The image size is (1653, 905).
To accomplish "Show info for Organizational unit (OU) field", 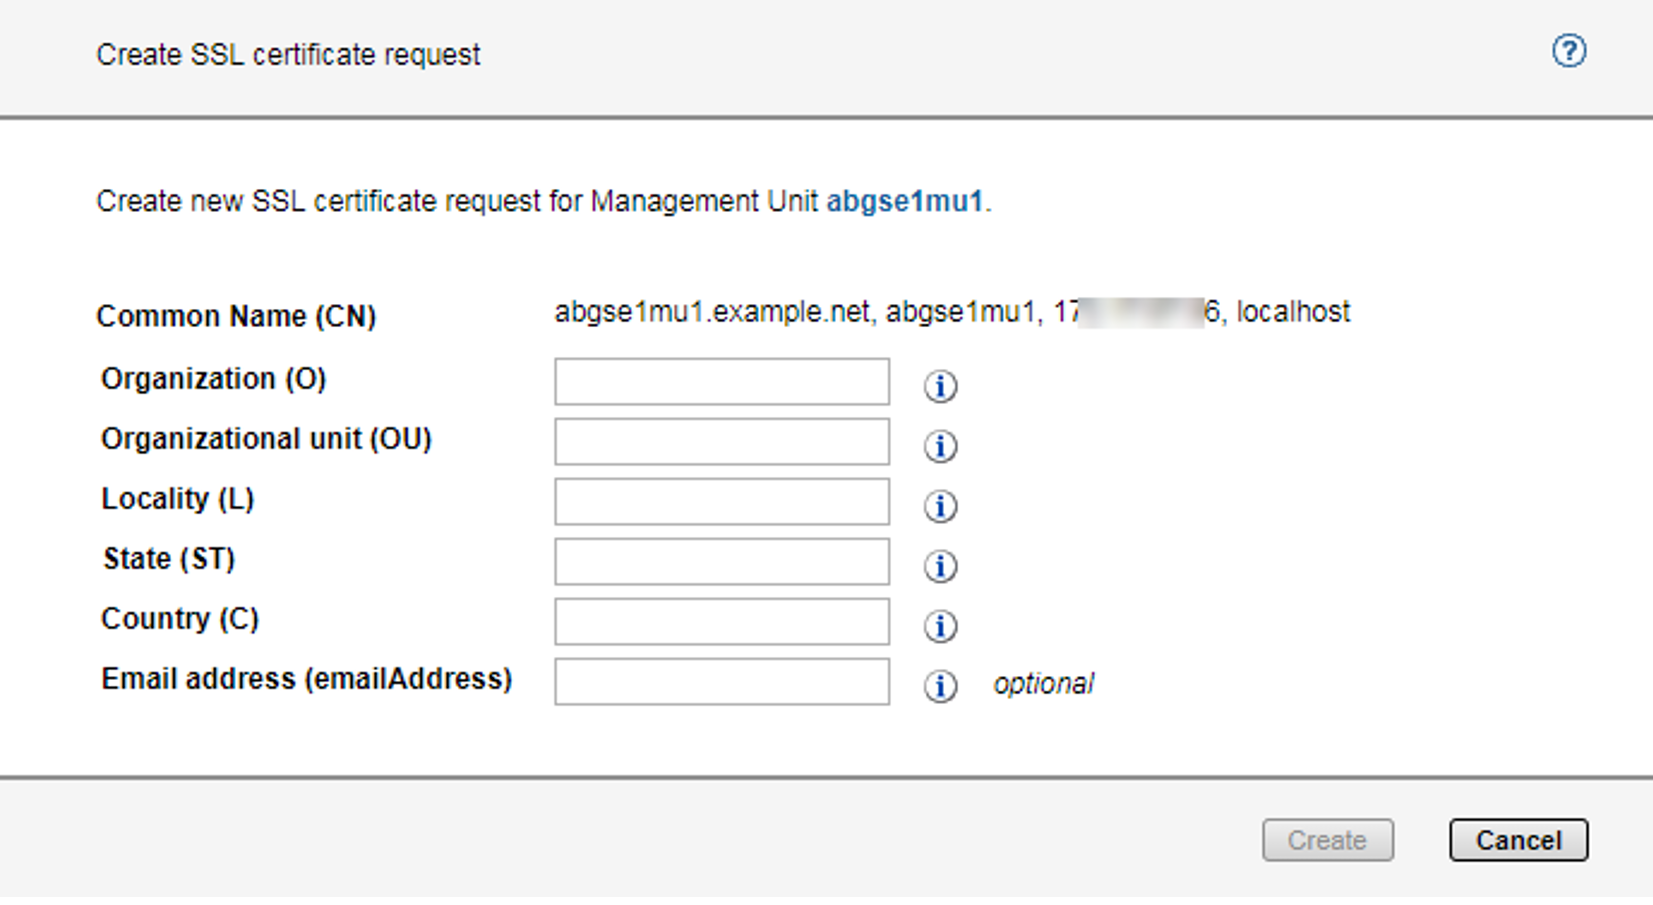I will pyautogui.click(x=940, y=446).
